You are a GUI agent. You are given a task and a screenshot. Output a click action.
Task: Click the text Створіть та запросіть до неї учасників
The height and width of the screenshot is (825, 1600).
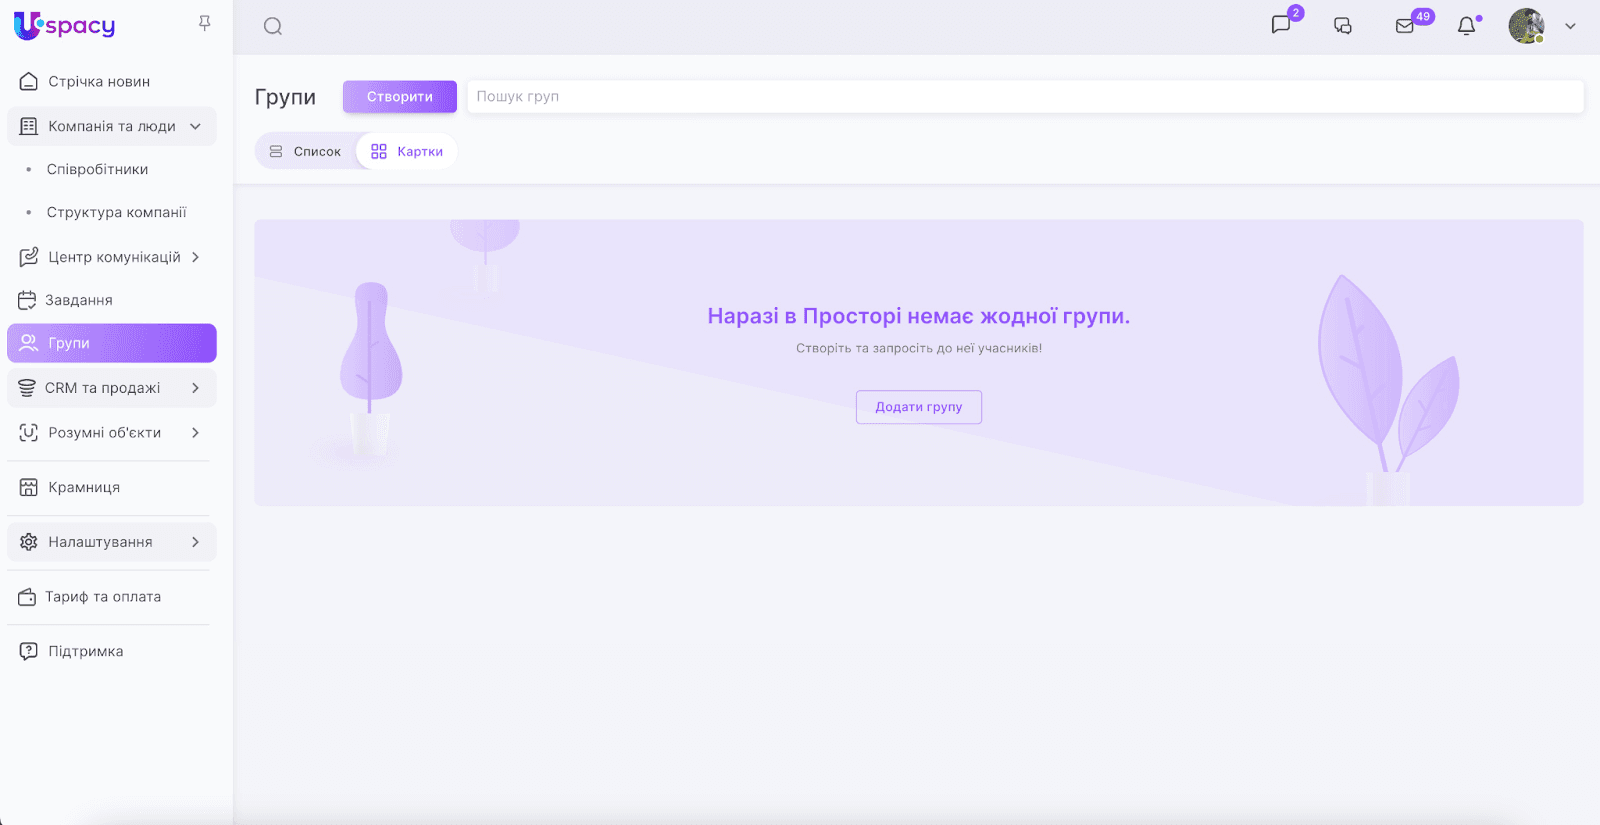coord(919,349)
